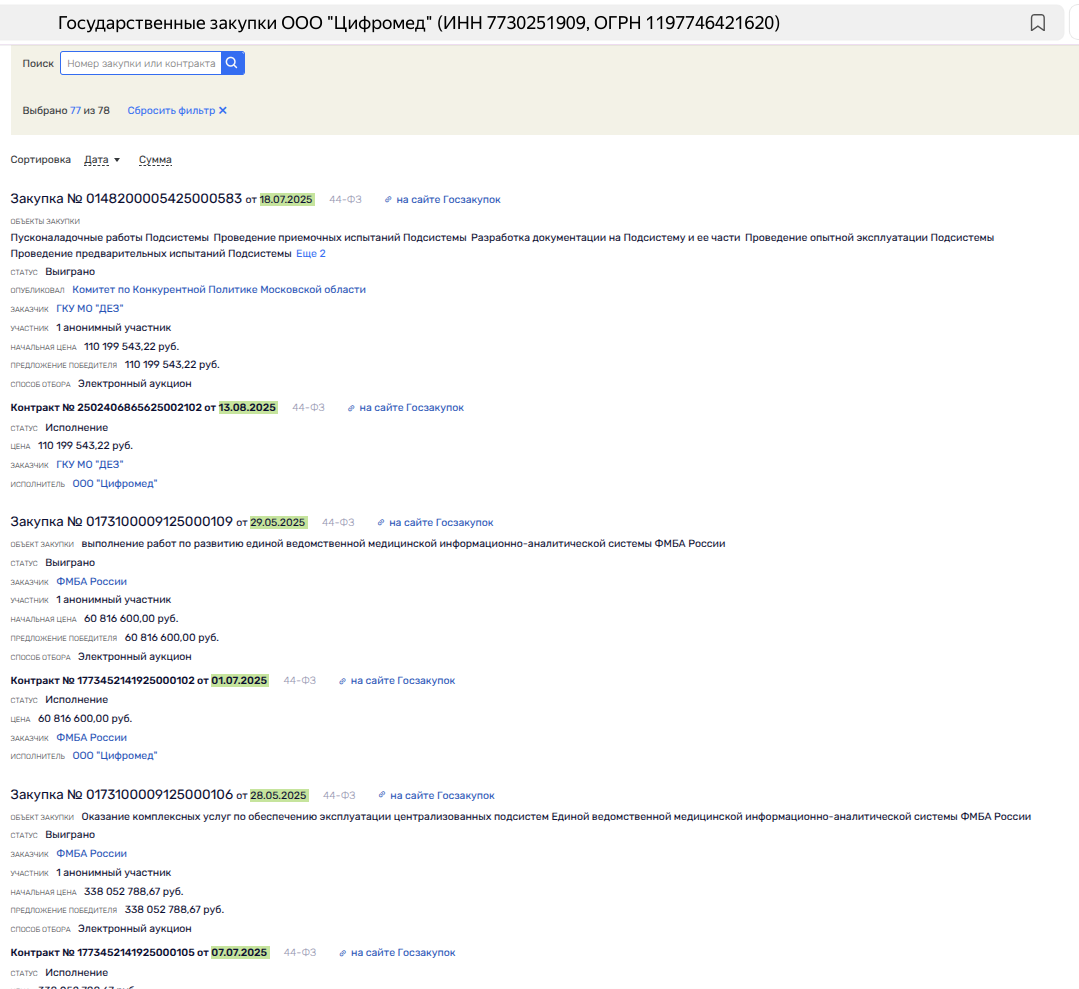Open Комитет по Конкурентной Политике Московской области
Viewport: 1079px width, 989px height.
219,290
